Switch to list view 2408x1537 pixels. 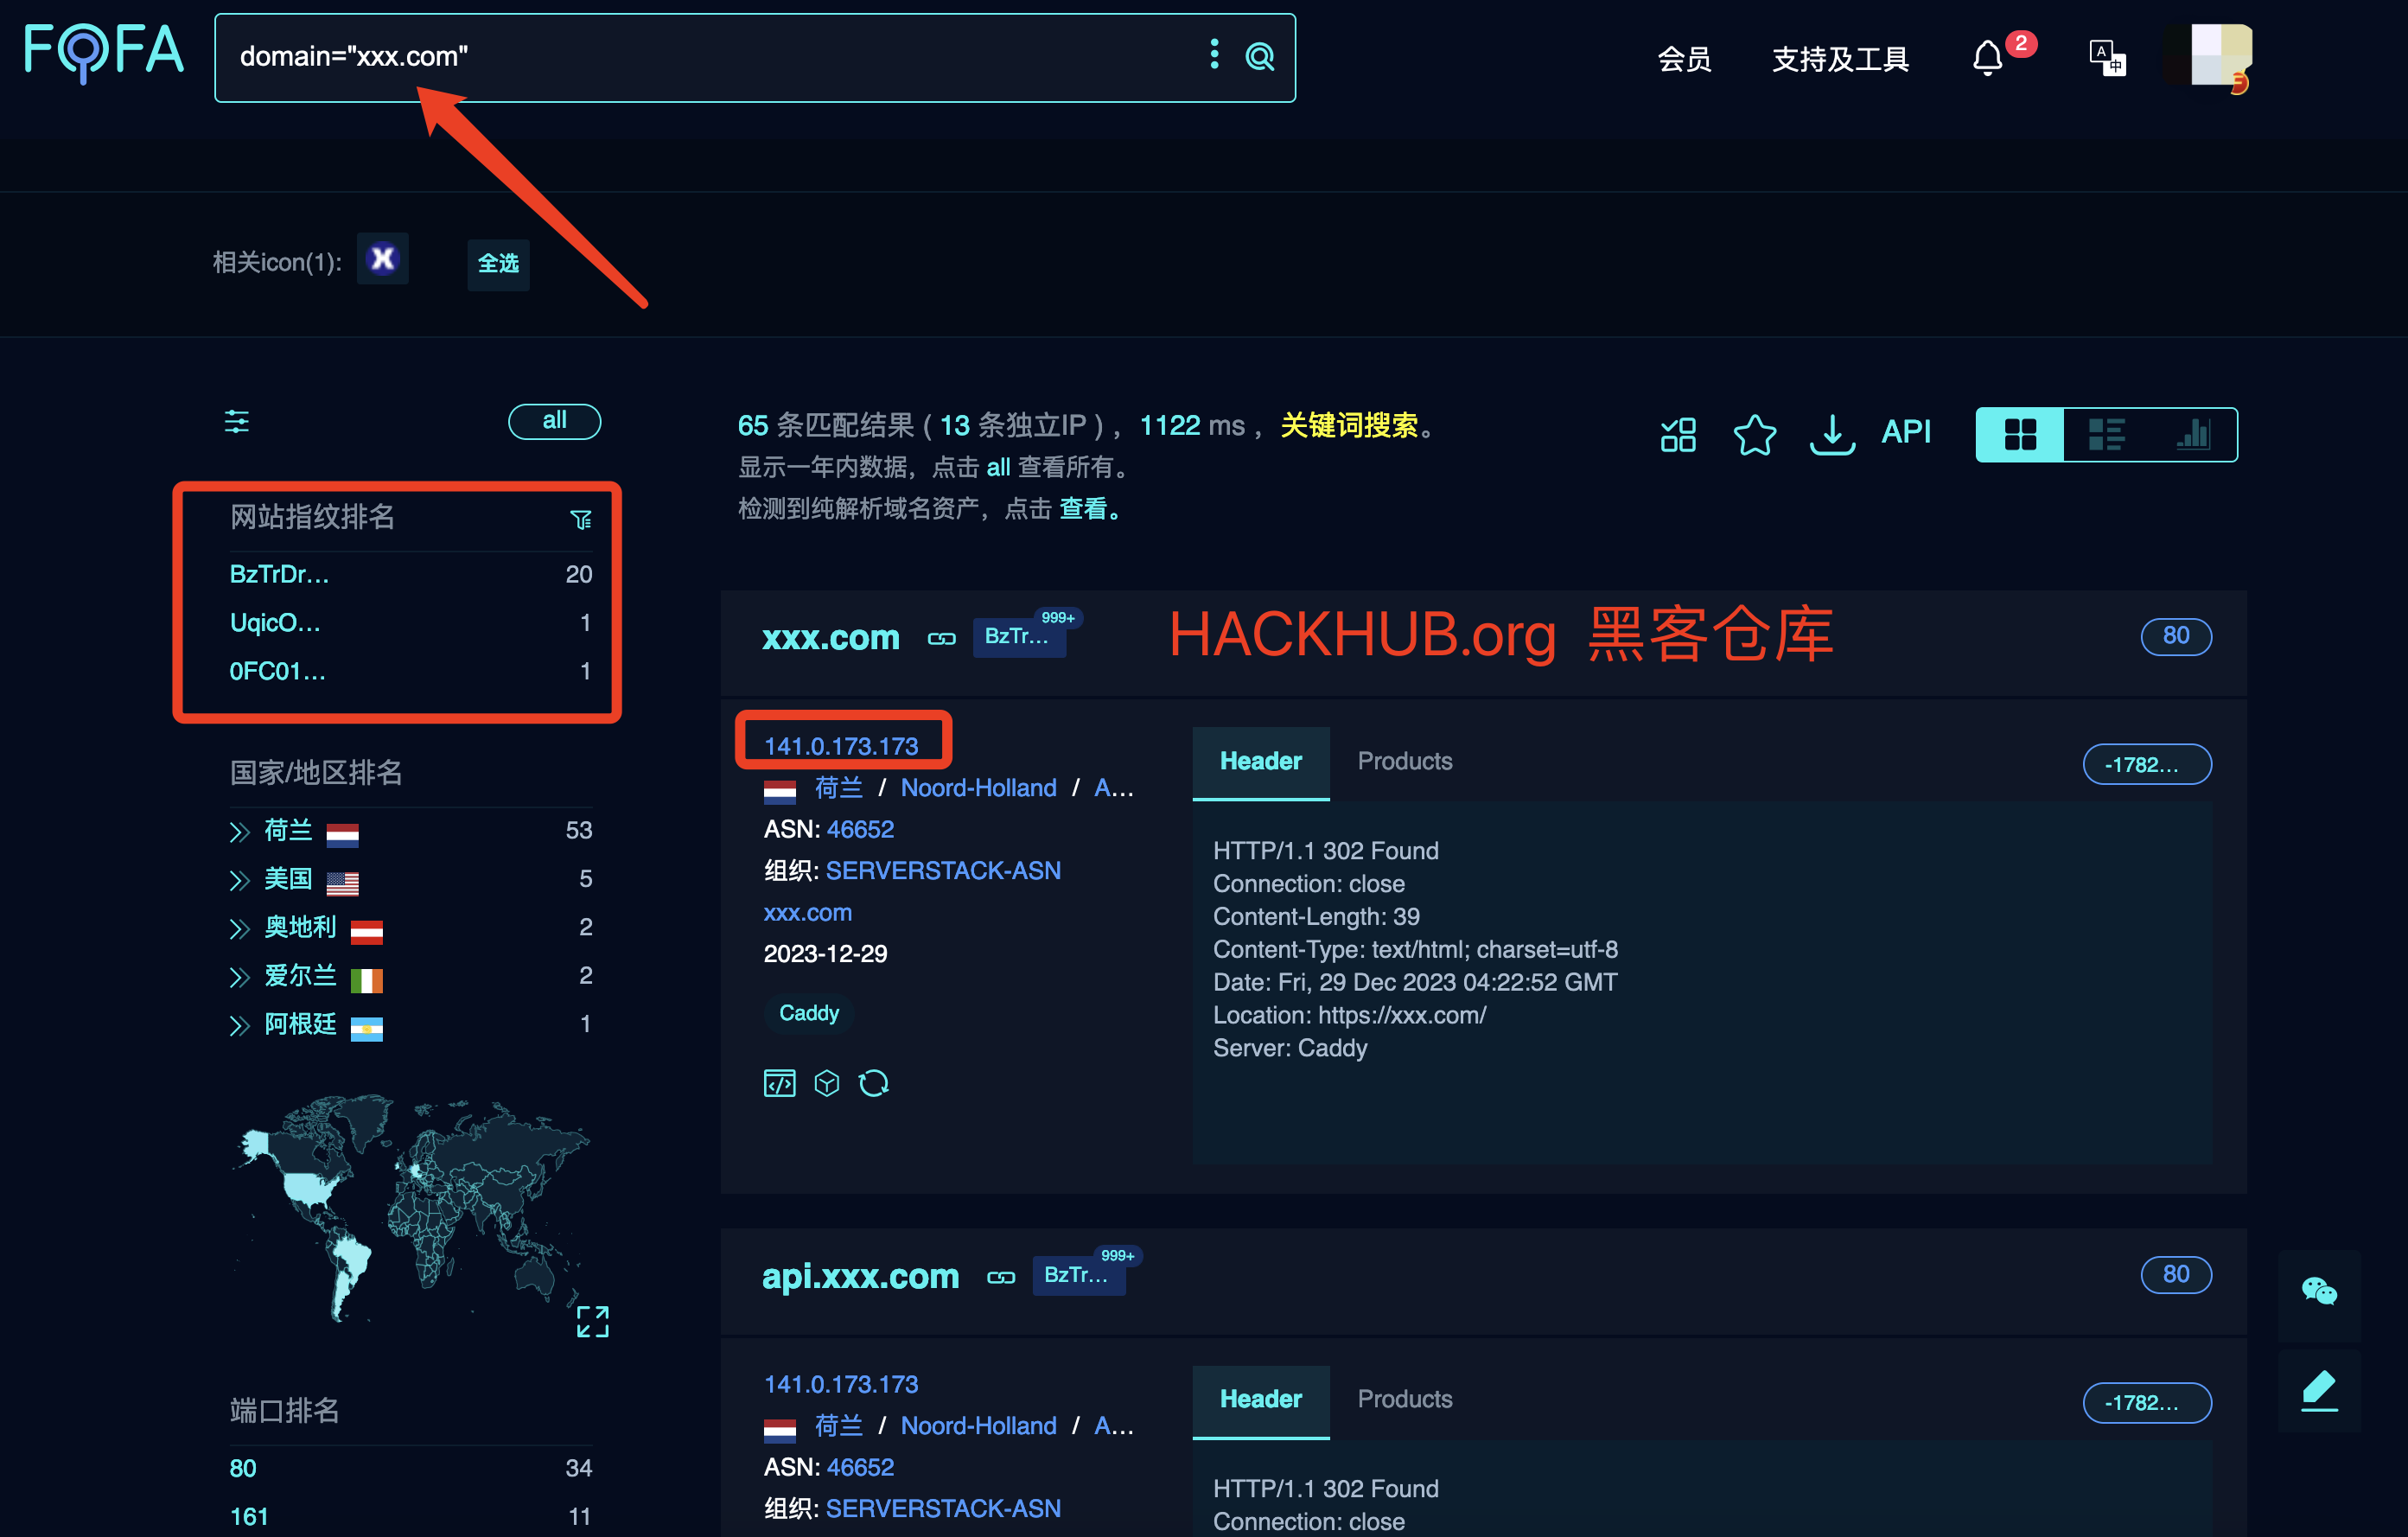[x=2107, y=434]
